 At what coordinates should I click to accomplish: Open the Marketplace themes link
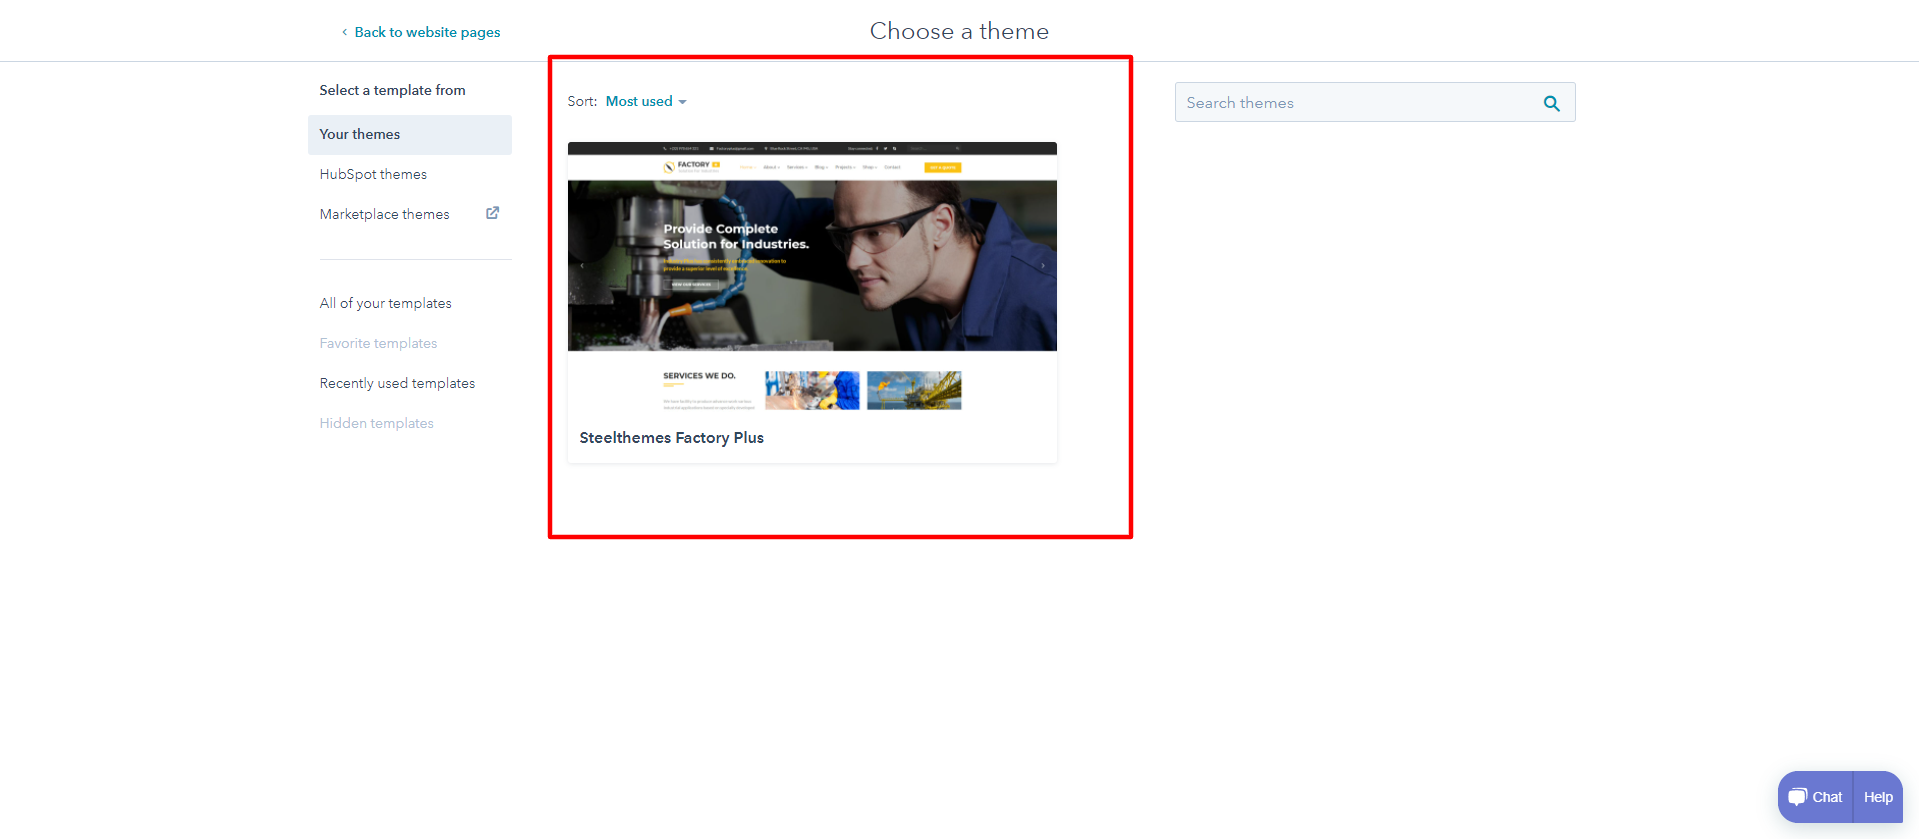384,214
